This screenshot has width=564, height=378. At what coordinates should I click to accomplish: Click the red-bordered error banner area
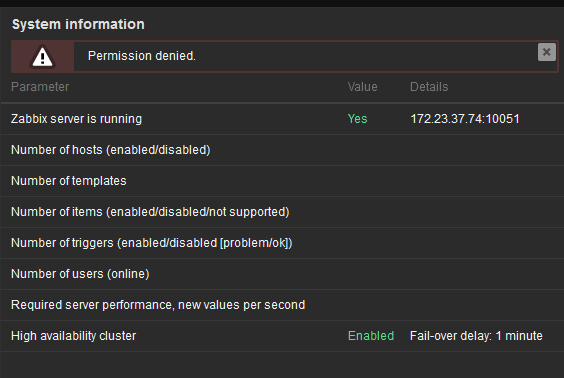pyautogui.click(x=285, y=56)
